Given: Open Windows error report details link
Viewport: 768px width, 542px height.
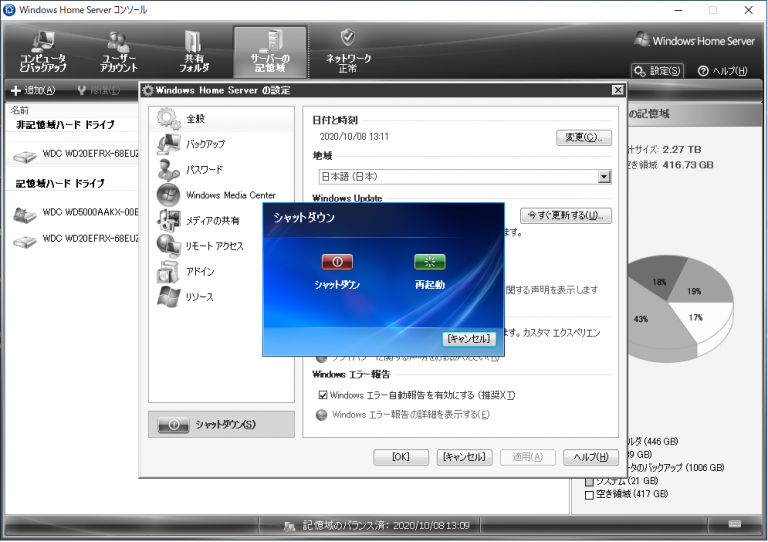Looking at the screenshot, I should click(x=410, y=415).
